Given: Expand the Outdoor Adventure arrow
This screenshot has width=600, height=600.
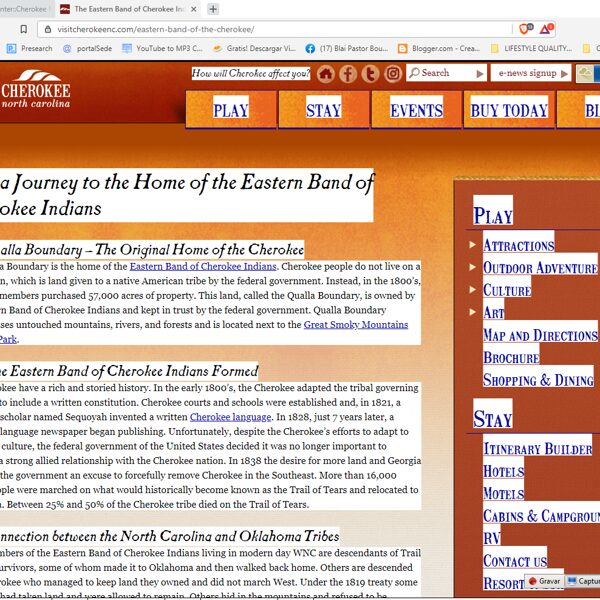Looking at the screenshot, I should [473, 267].
